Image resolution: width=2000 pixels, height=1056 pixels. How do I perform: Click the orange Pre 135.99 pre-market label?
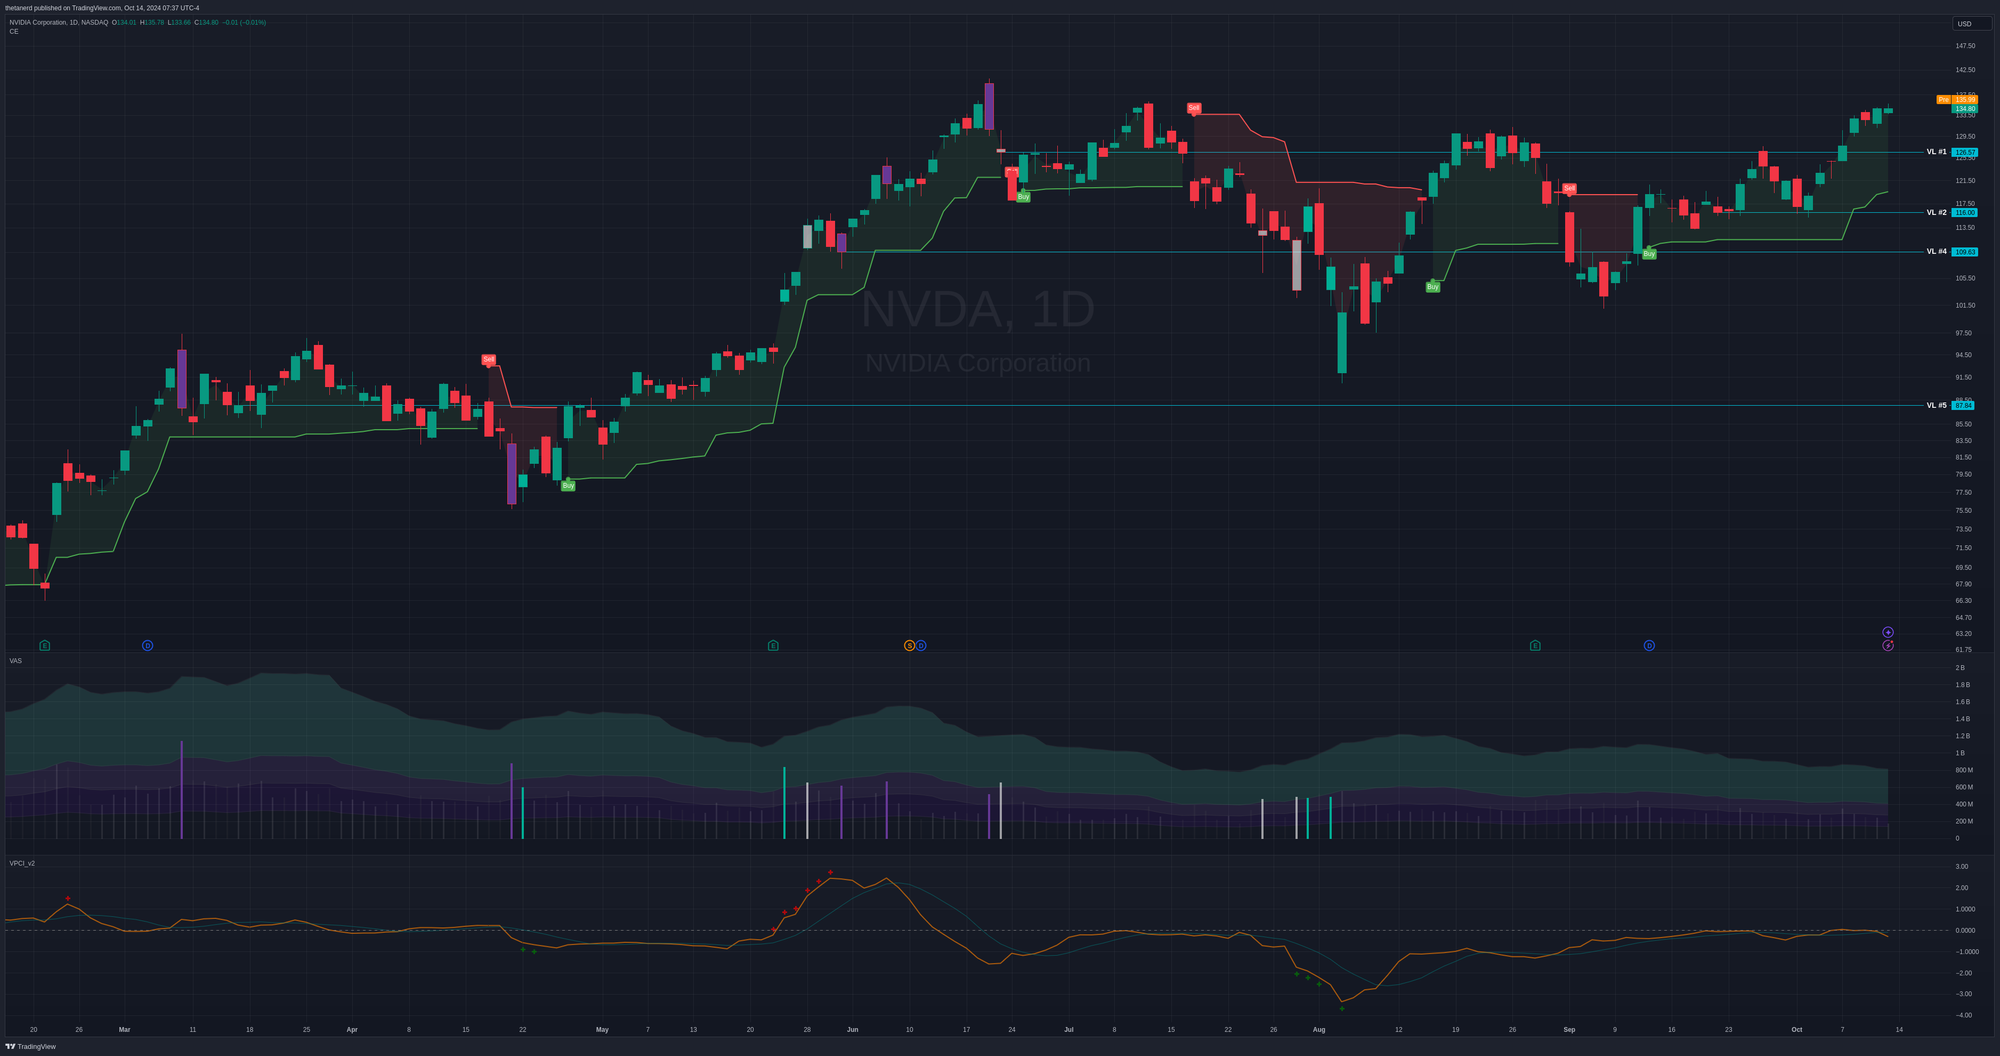click(1957, 100)
